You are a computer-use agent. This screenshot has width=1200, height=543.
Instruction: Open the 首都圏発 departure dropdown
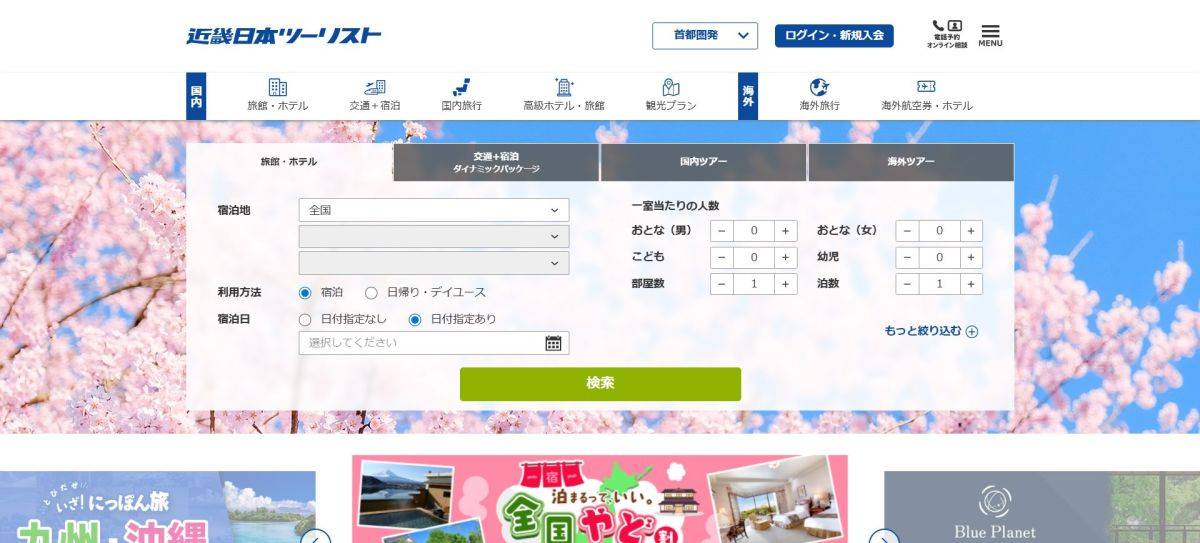click(x=705, y=36)
